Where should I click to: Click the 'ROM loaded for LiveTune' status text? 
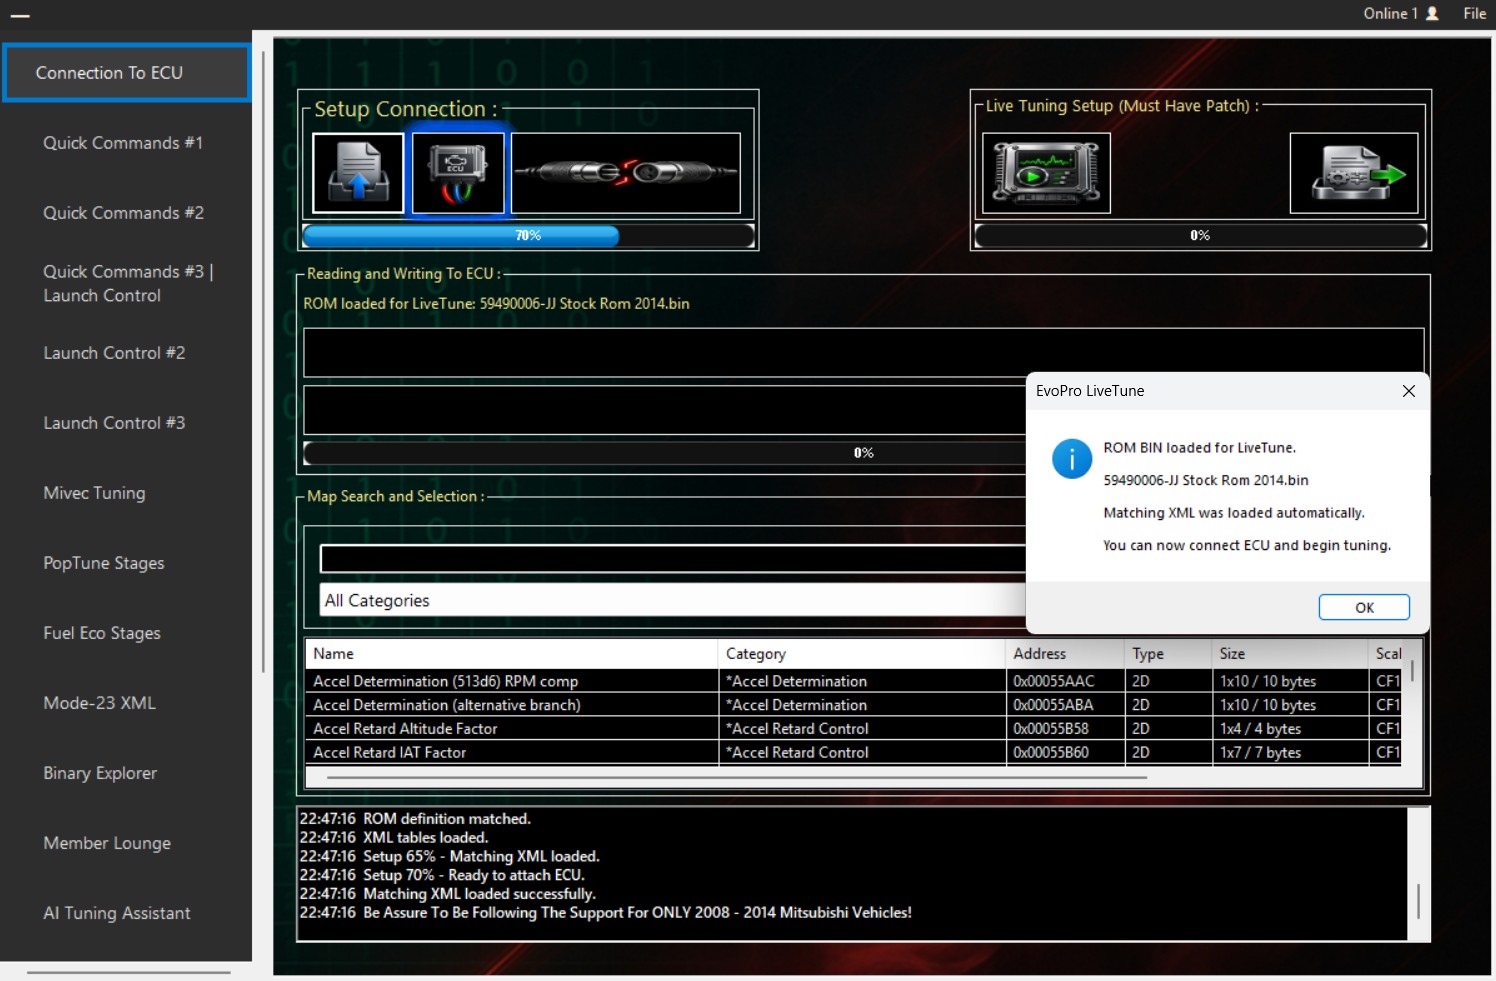pos(497,304)
